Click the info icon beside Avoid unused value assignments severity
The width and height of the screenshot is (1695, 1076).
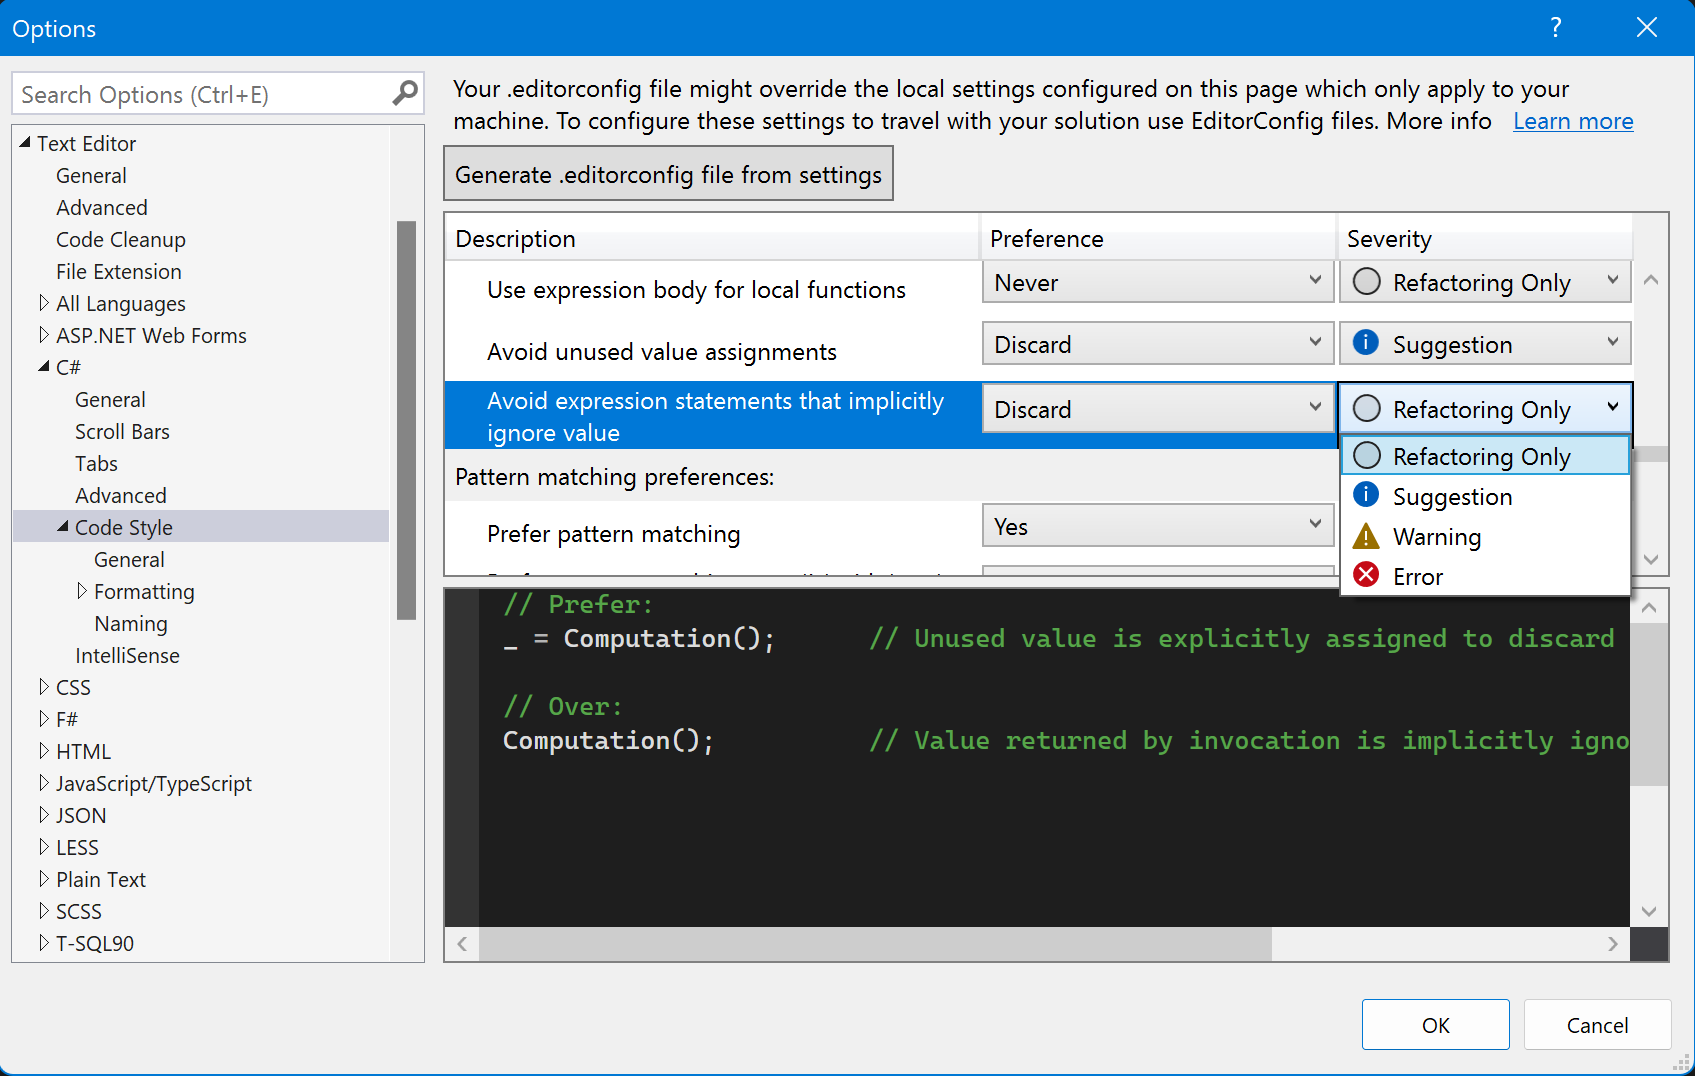(1365, 342)
